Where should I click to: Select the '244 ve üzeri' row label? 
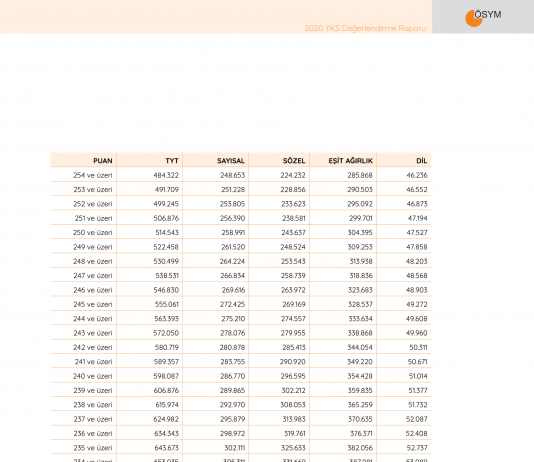tap(93, 318)
